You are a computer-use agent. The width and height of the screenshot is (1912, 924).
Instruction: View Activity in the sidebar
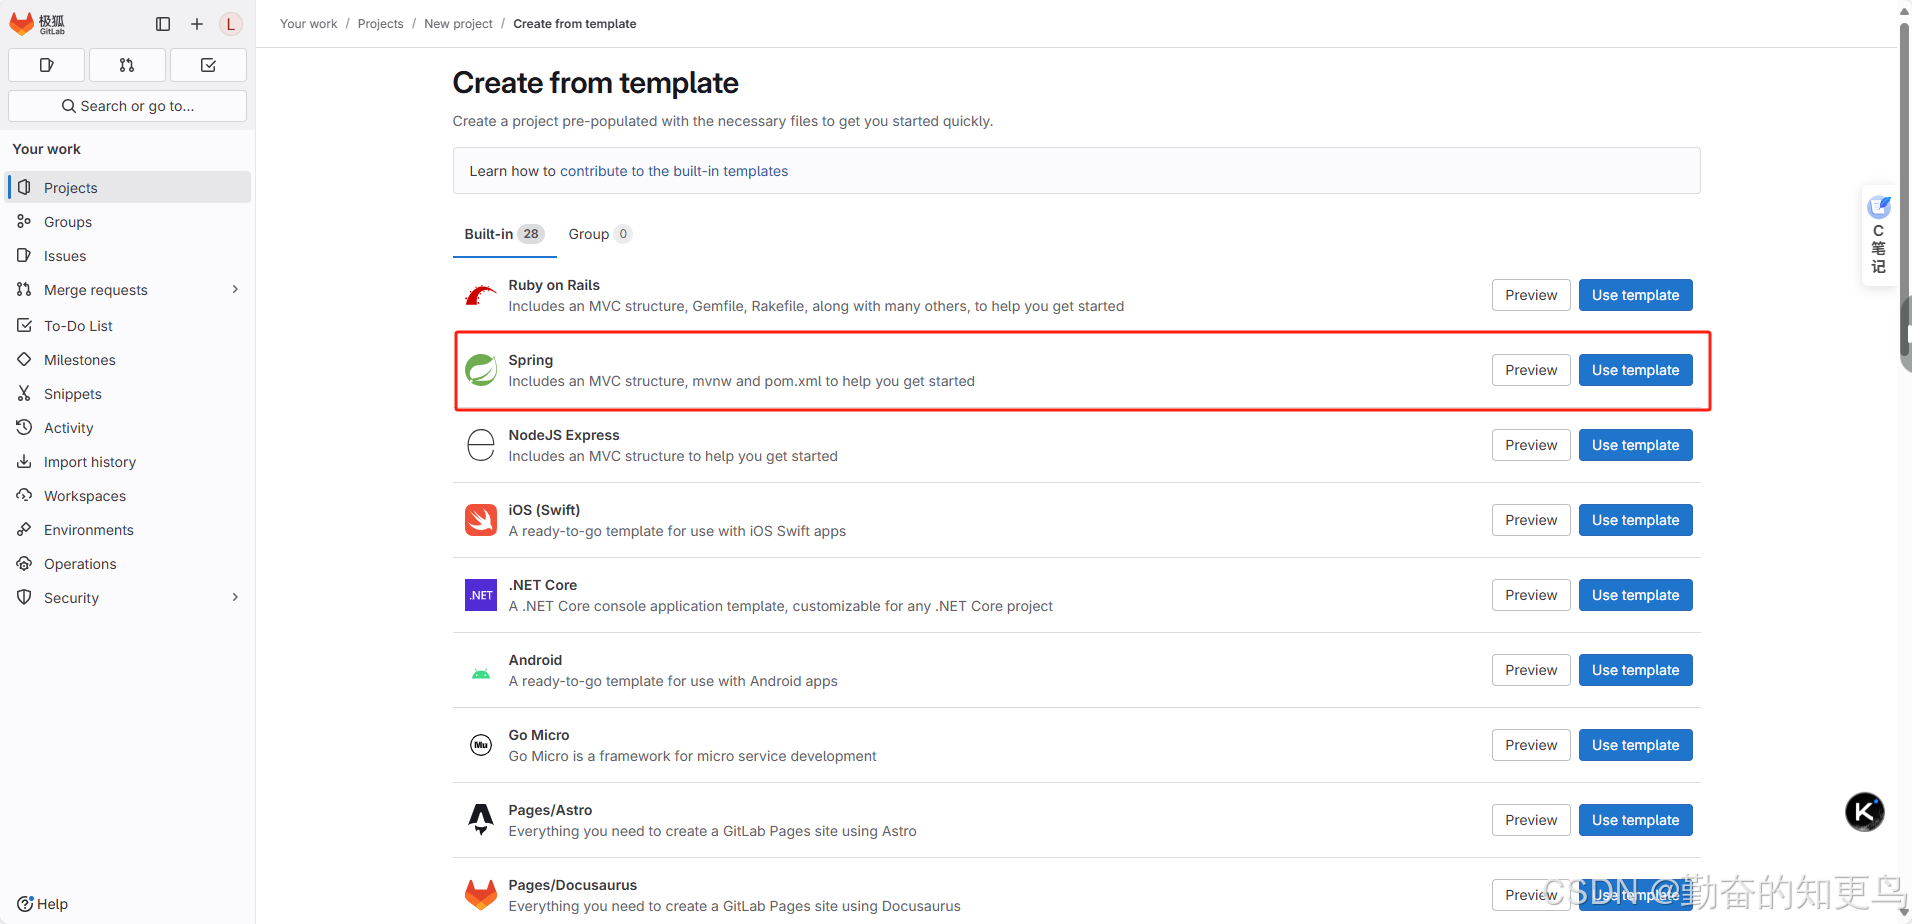(129, 427)
